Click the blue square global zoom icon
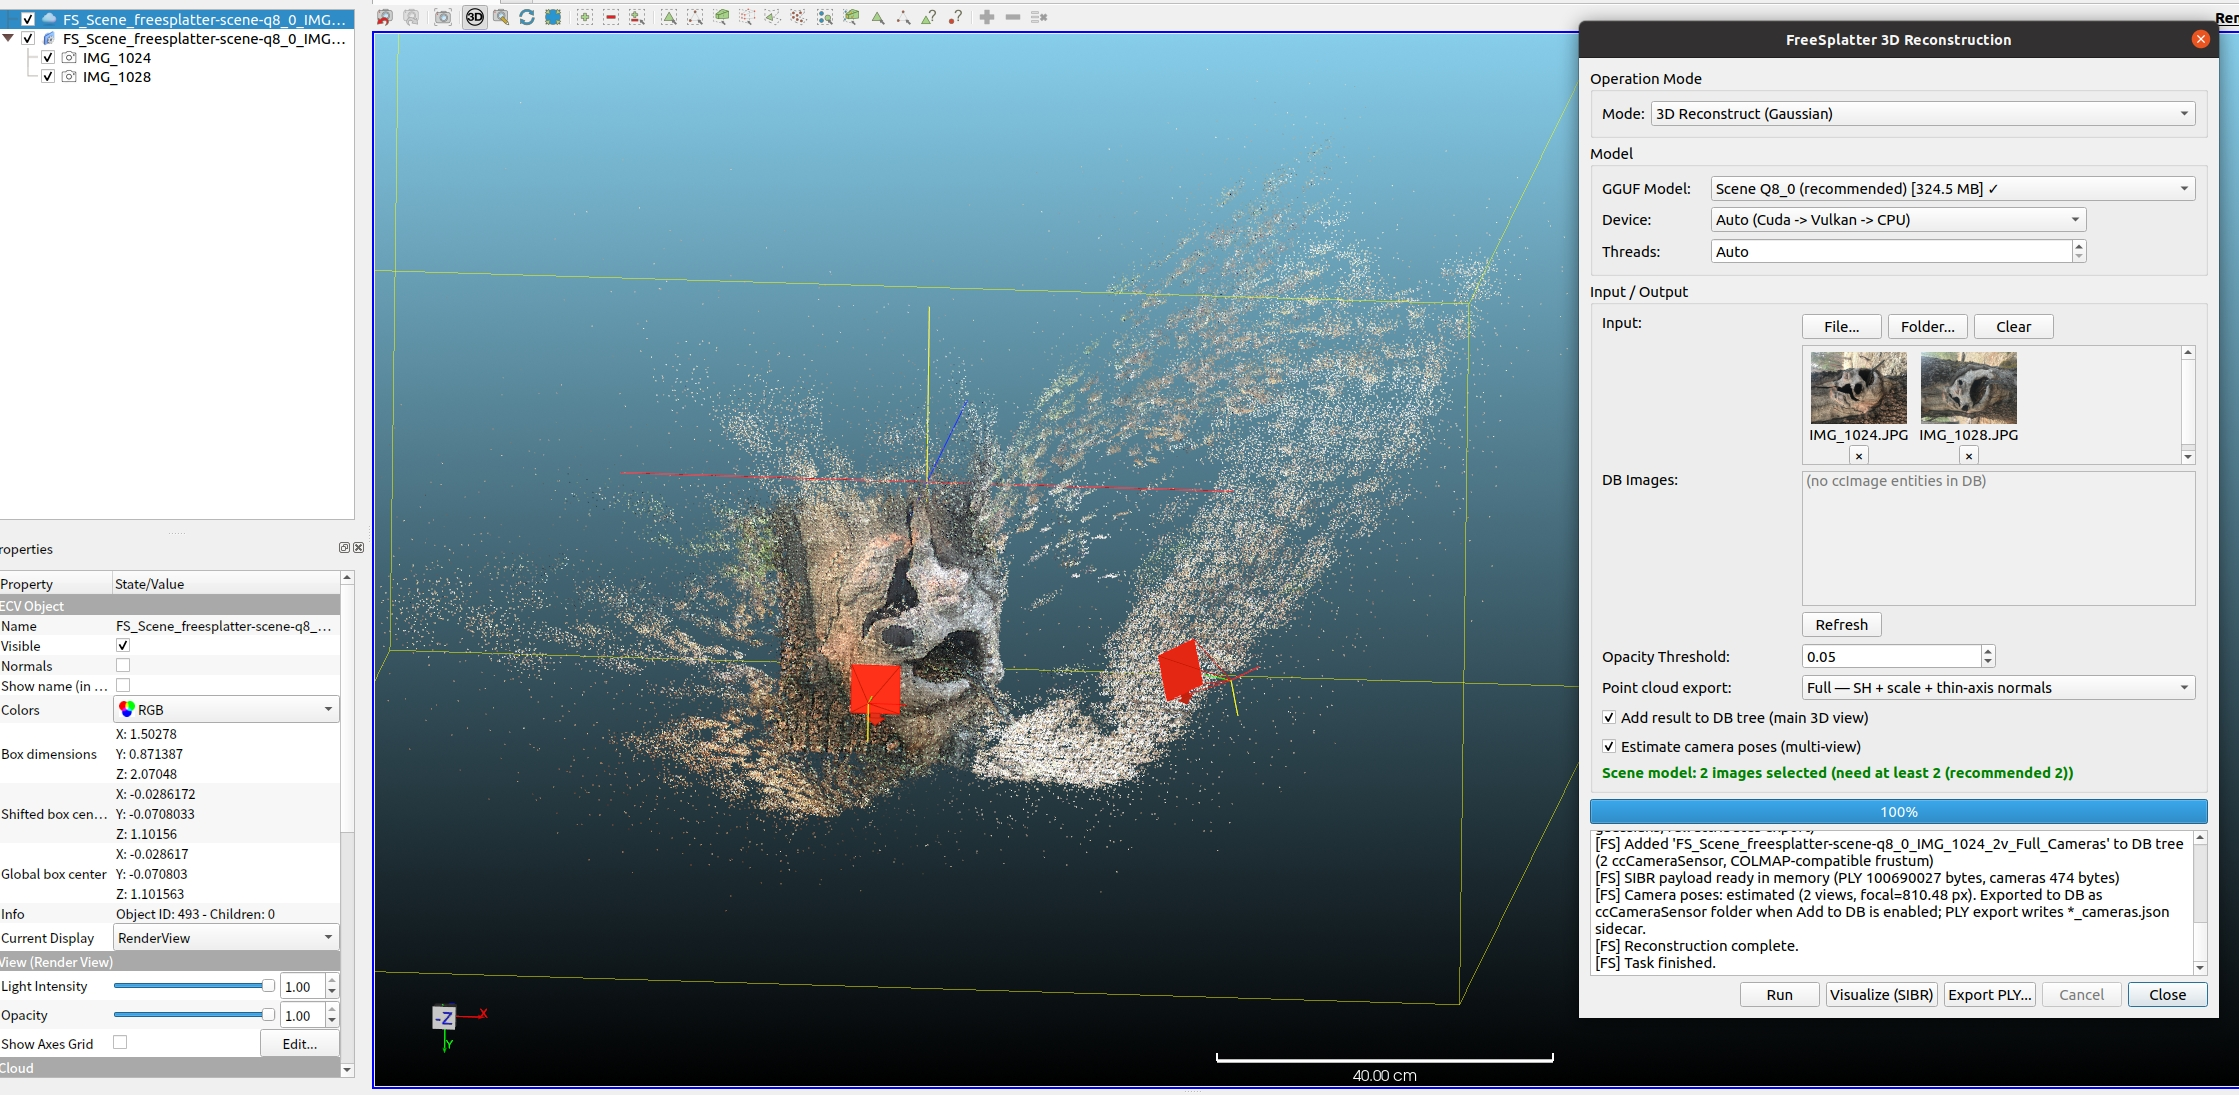The width and height of the screenshot is (2239, 1095). coord(553,17)
